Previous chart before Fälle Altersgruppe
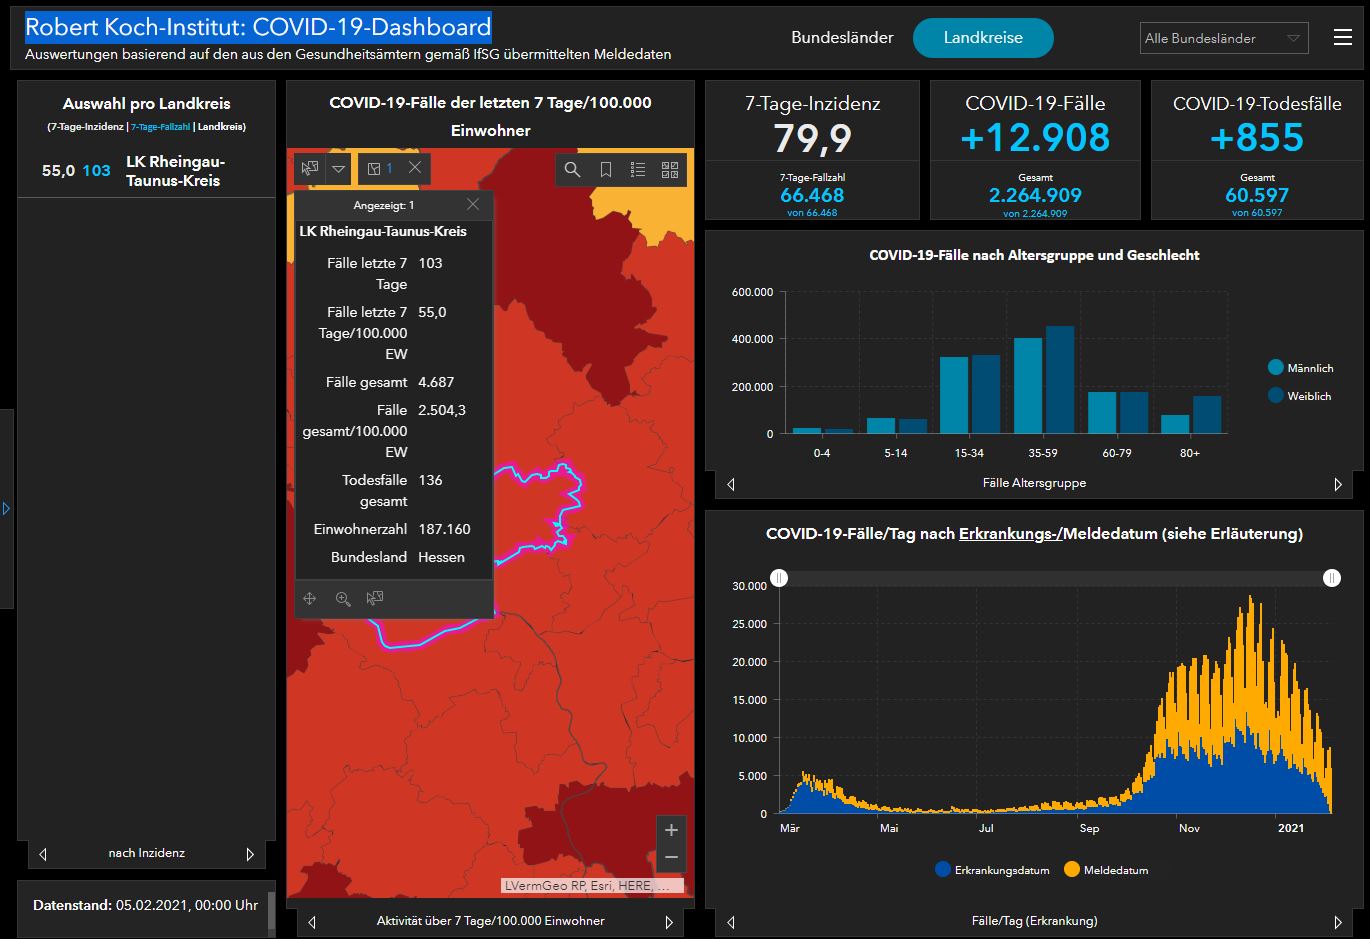This screenshot has width=1370, height=939. point(731,484)
